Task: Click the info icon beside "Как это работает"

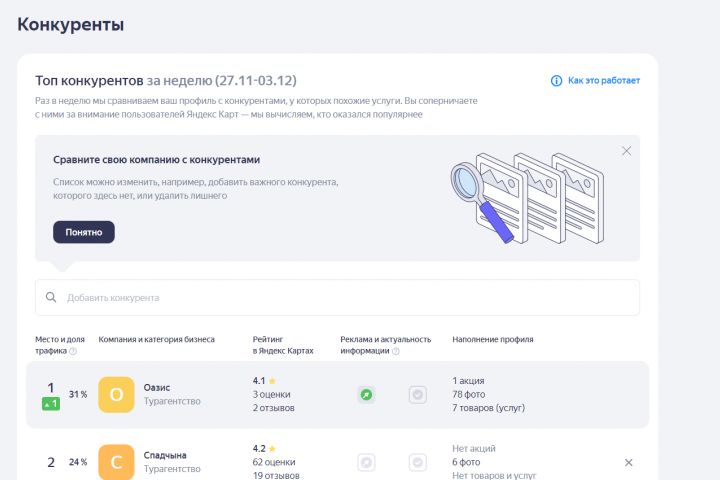Action: (556, 81)
